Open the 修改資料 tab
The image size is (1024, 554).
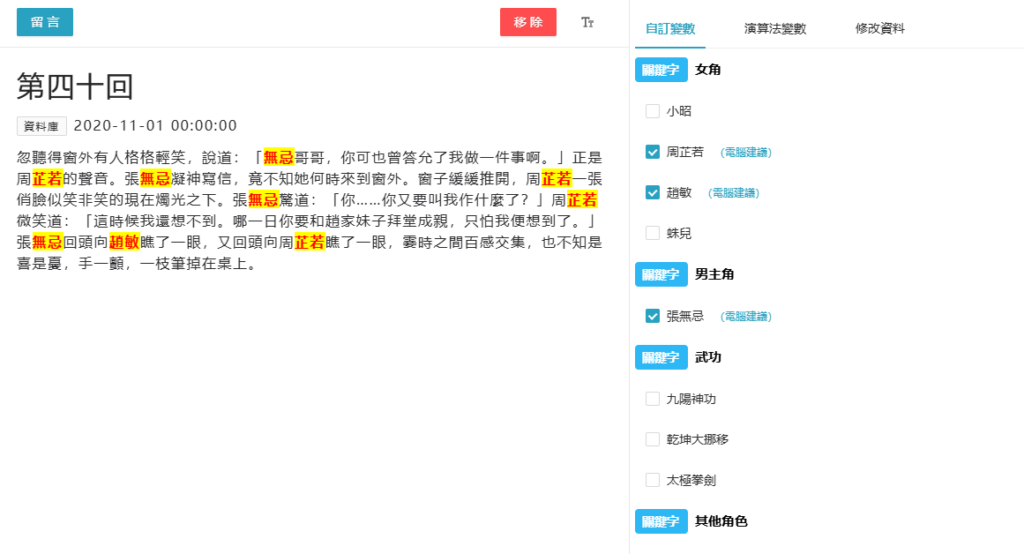click(880, 29)
